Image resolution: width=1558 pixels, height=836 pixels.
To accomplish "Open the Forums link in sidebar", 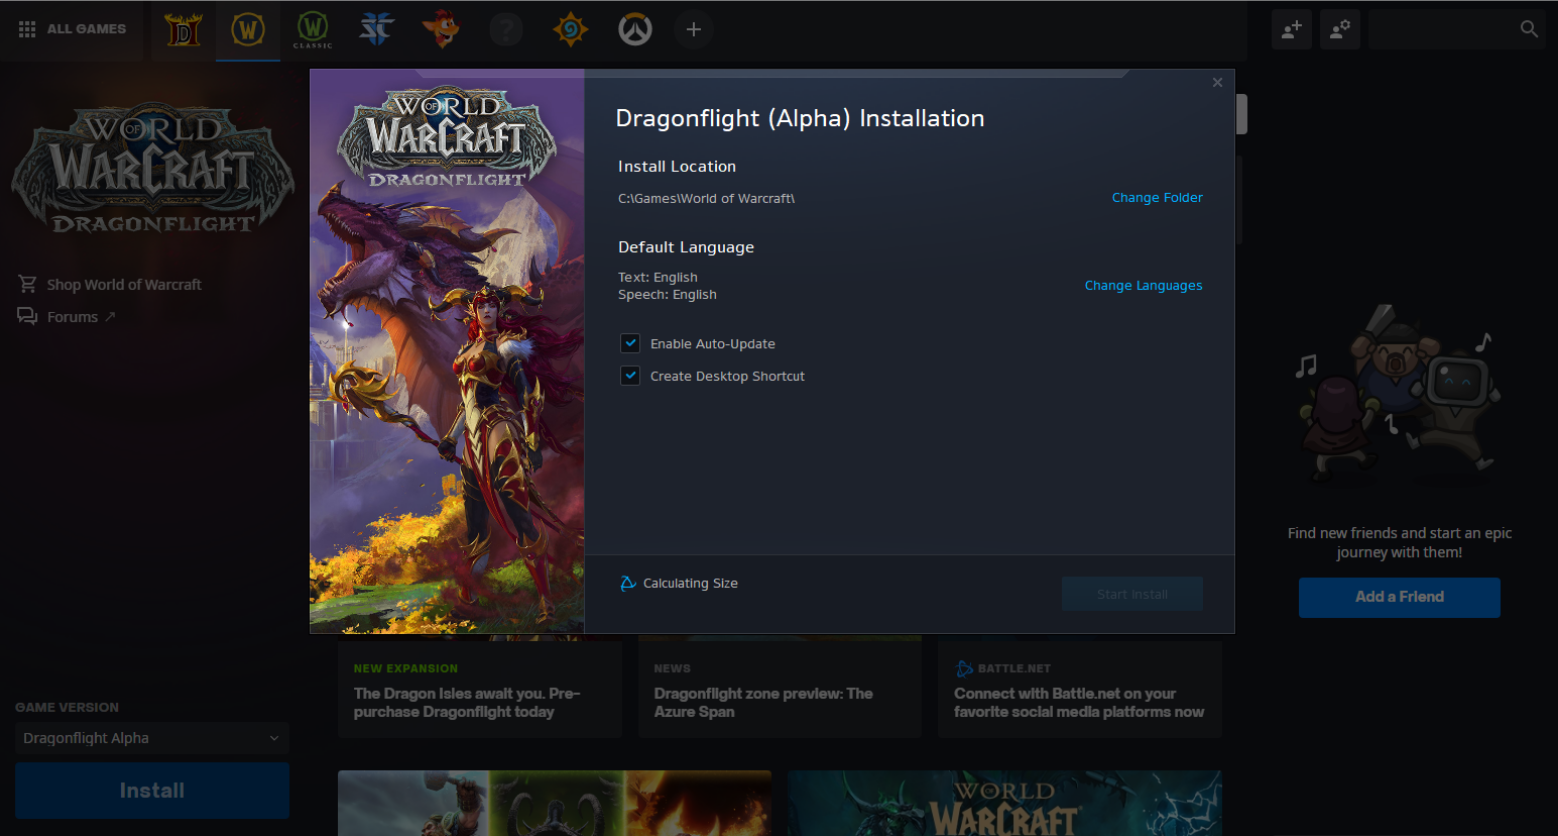I will (x=73, y=317).
